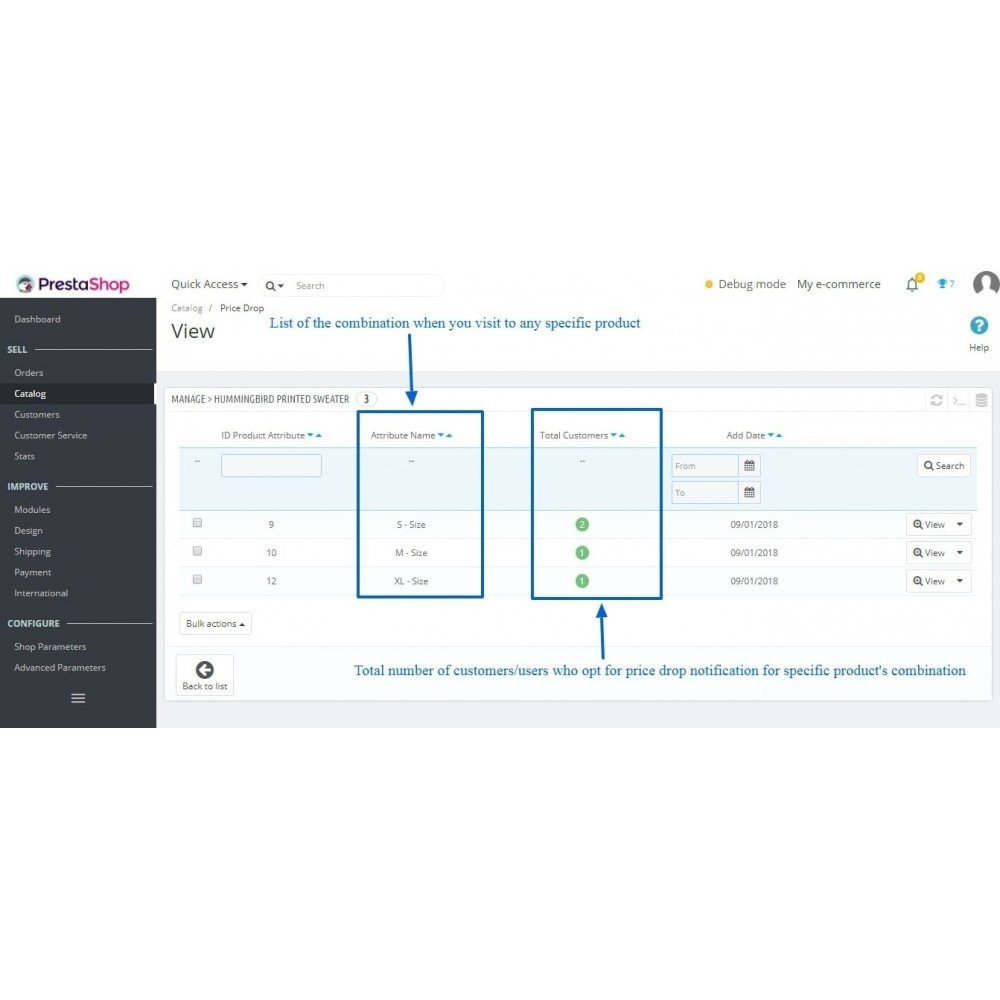The image size is (1000, 1000).
Task: Open Advanced Parameters in the sidebar
Action: tap(60, 668)
